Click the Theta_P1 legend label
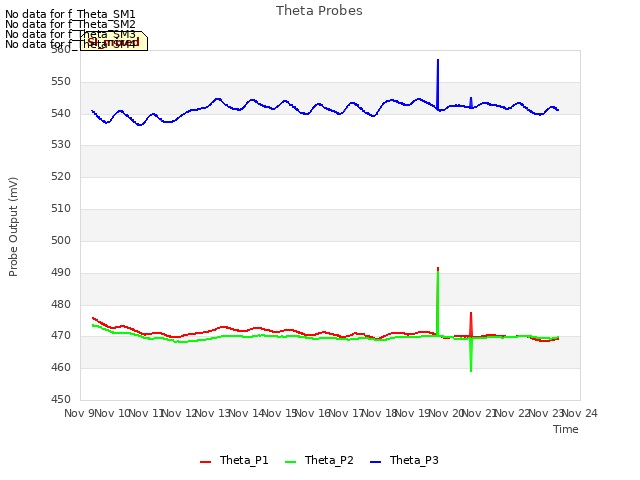640x480 pixels. tap(244, 460)
